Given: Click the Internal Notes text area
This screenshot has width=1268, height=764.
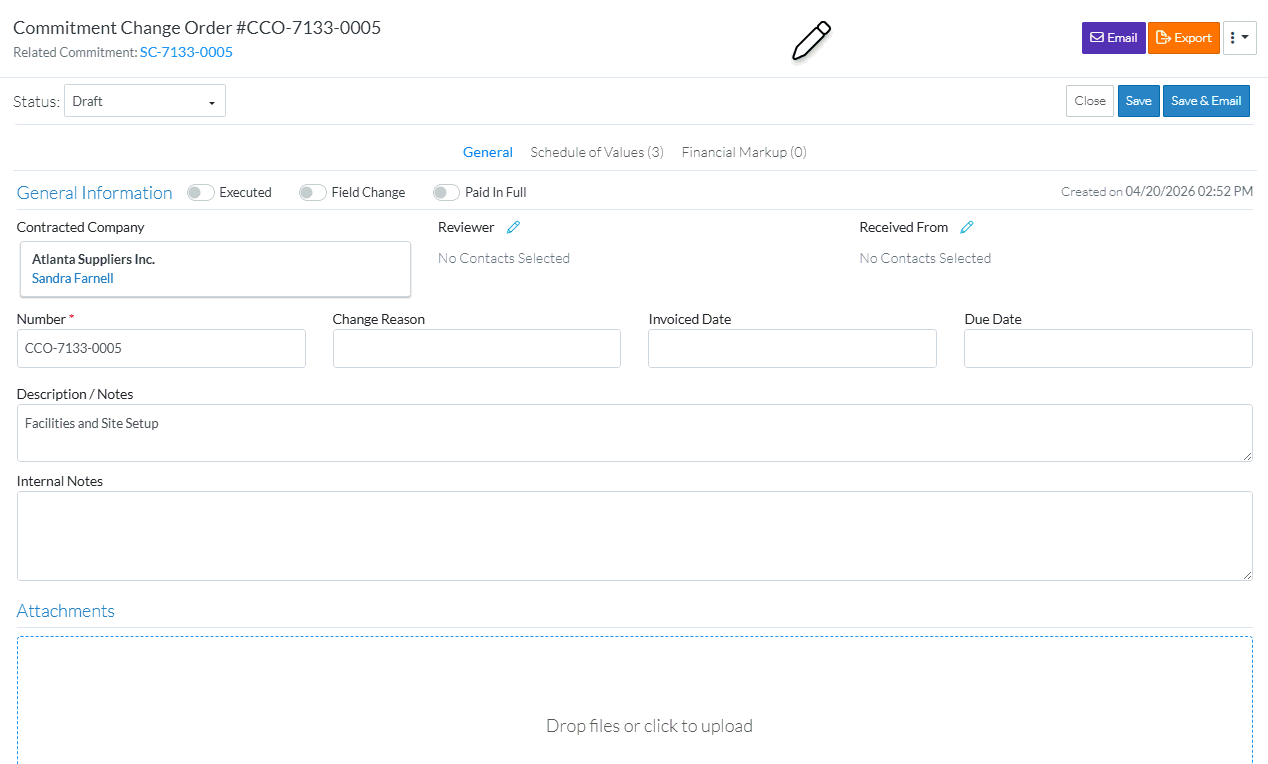Looking at the screenshot, I should click(635, 536).
